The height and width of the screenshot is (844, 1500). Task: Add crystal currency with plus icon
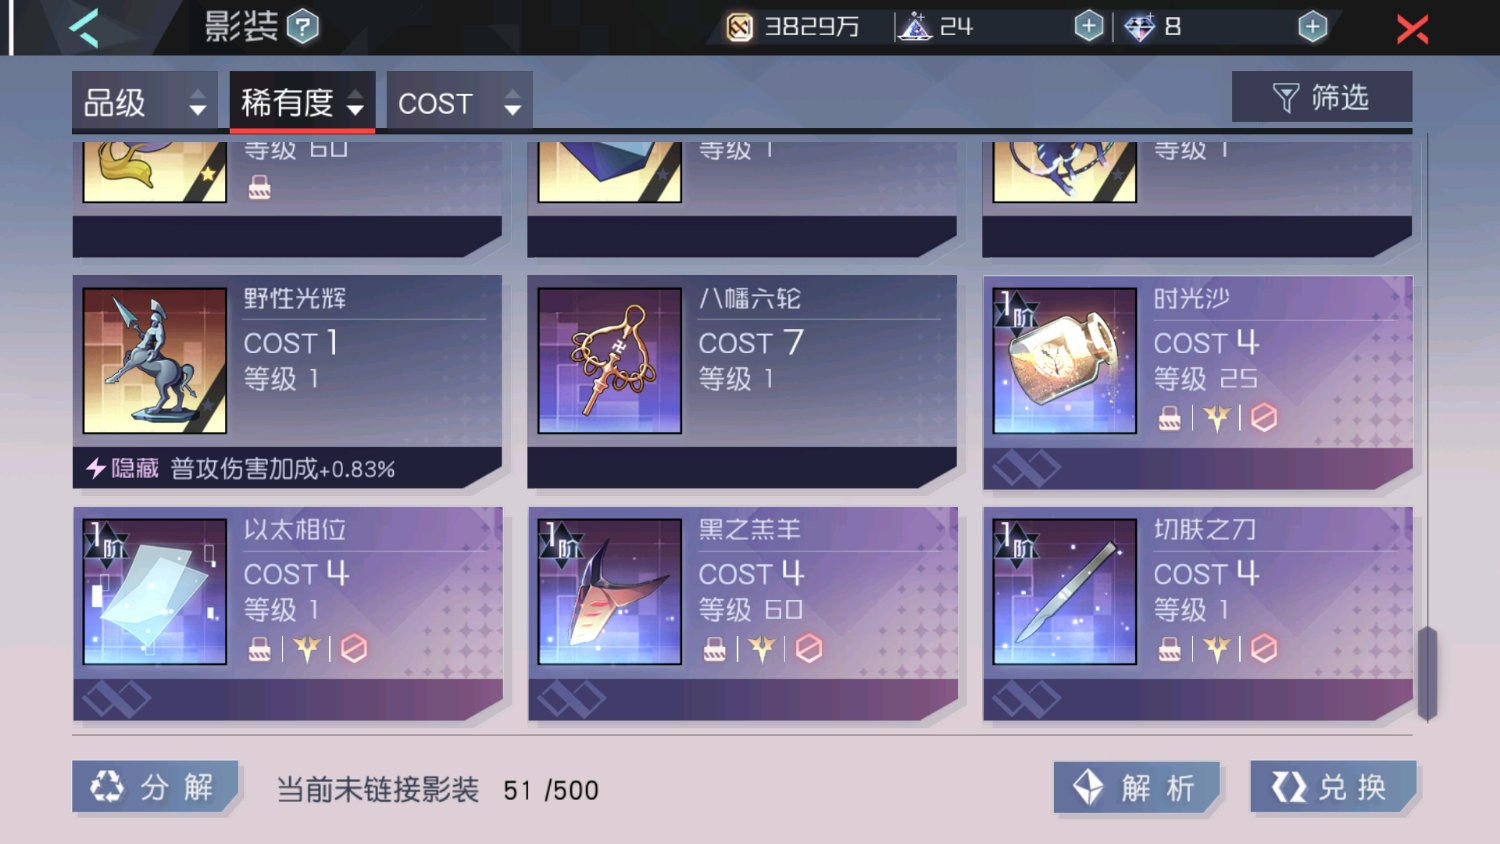(x=1088, y=27)
